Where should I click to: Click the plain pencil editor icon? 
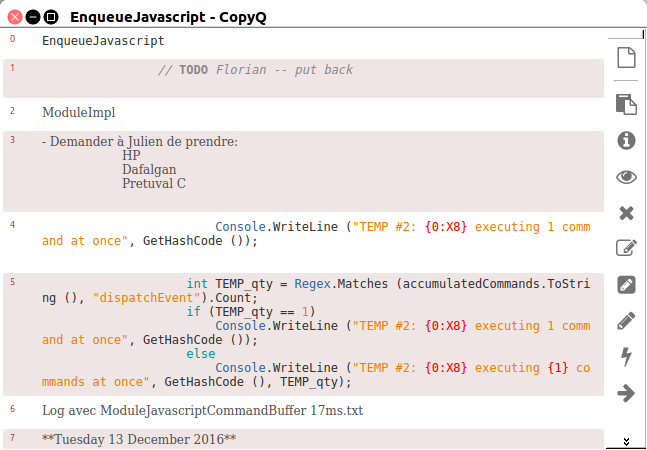coord(626,321)
